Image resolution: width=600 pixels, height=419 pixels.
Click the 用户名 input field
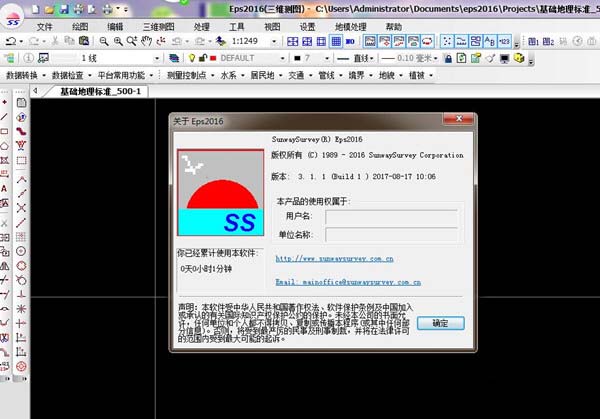coord(391,217)
